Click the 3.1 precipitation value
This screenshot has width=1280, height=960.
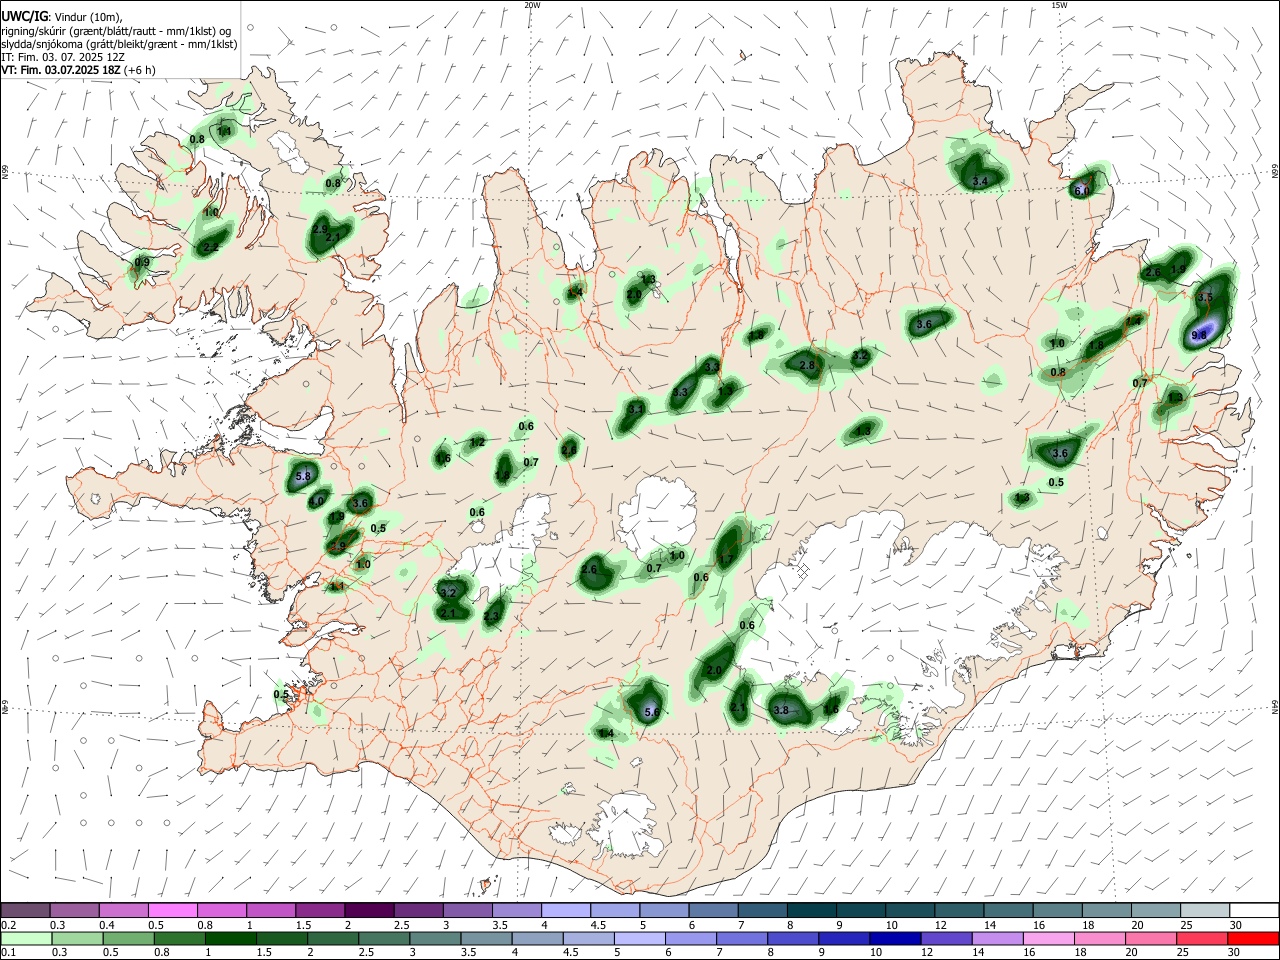636,408
